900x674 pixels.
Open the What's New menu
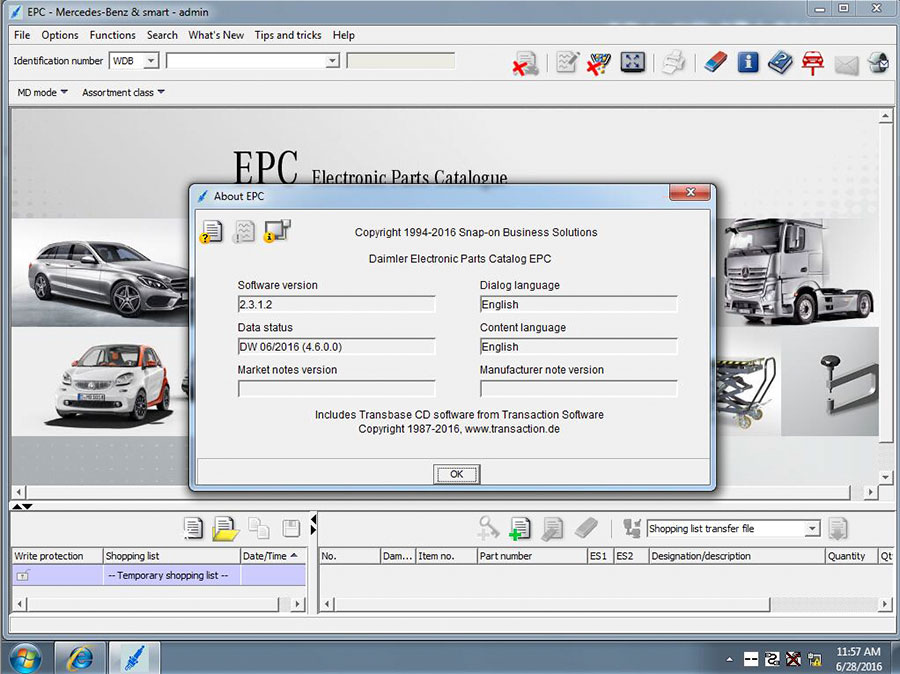click(x=216, y=35)
